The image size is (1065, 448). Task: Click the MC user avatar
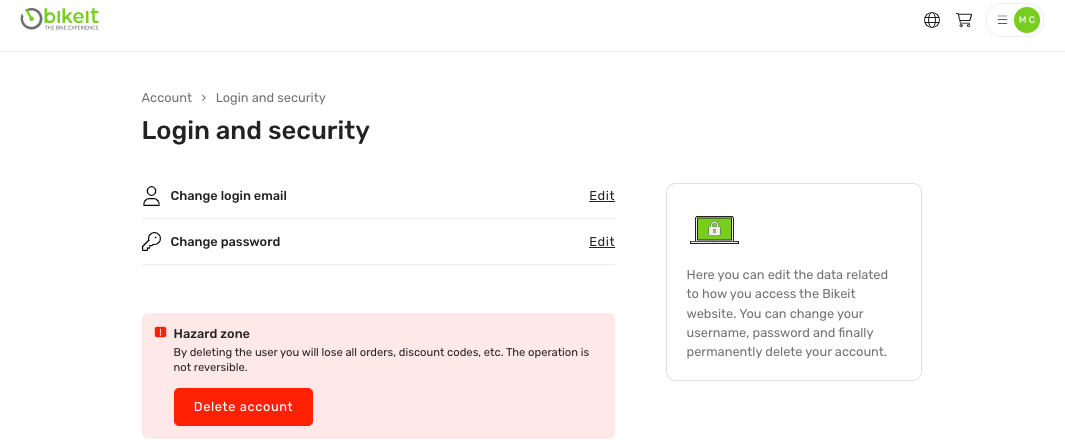point(1027,20)
